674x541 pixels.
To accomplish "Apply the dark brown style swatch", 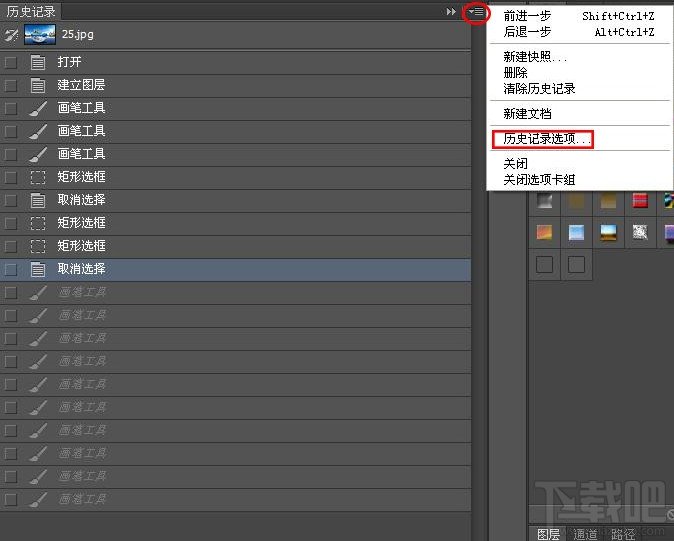I will 576,201.
